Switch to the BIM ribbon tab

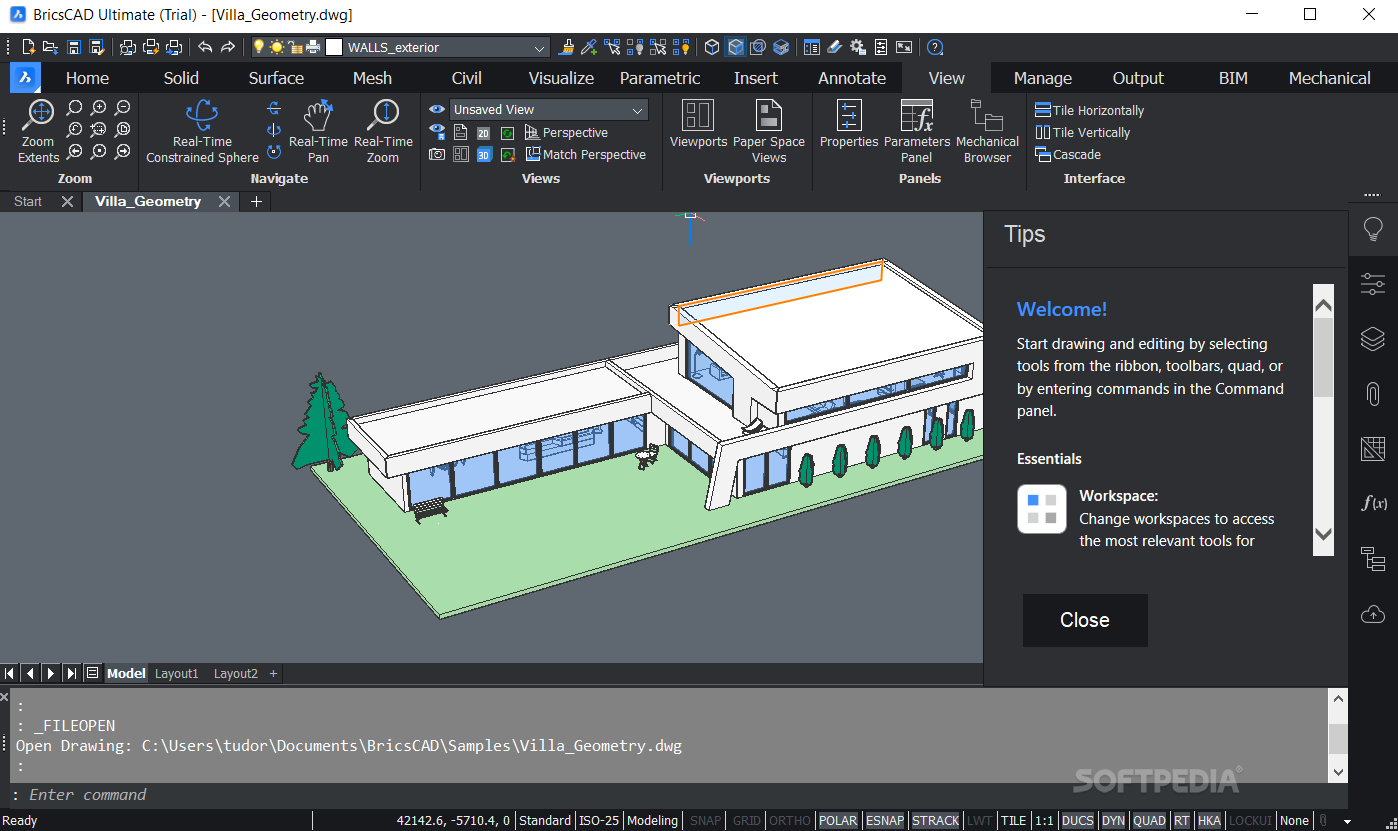(1233, 78)
